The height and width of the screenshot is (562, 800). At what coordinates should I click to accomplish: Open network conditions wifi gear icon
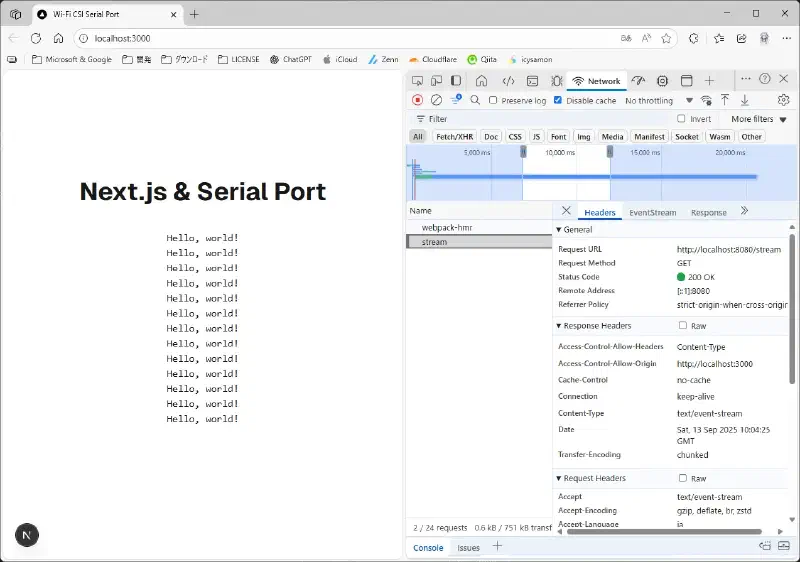pos(706,100)
